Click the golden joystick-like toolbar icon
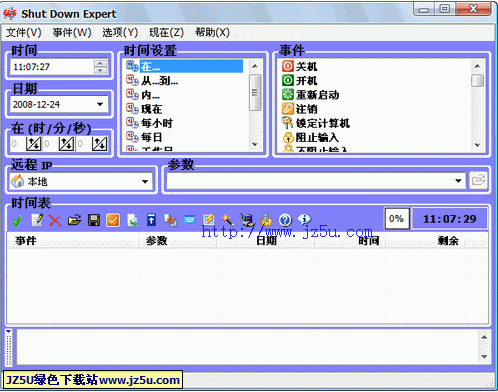 [266, 220]
